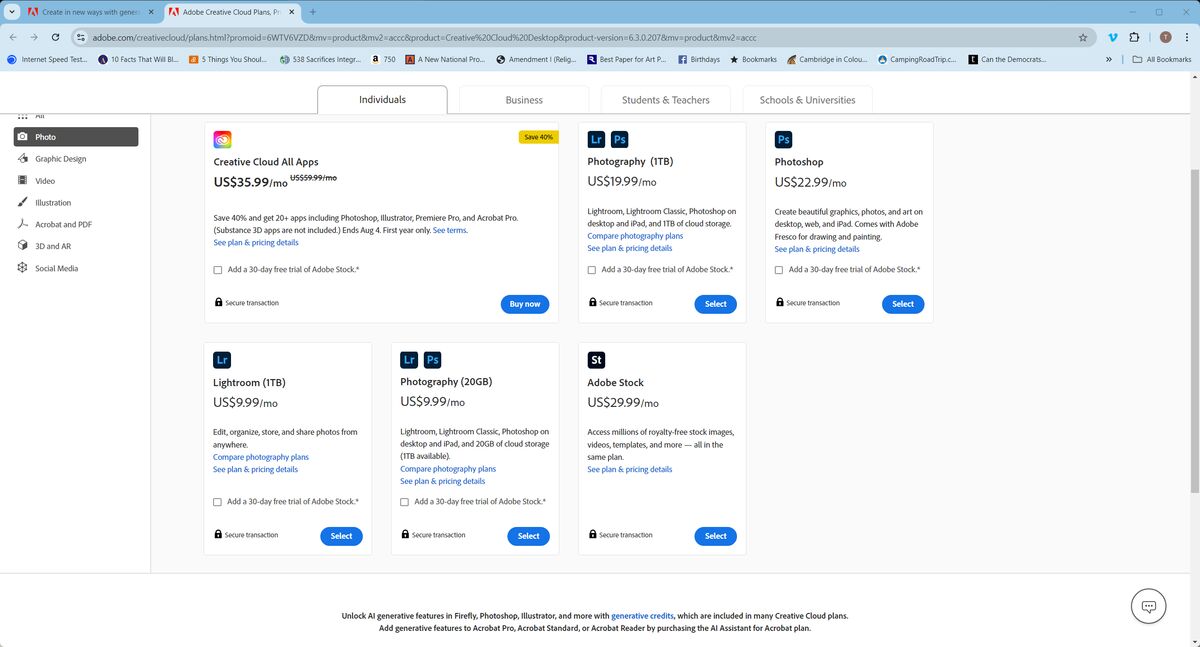Viewport: 1200px width, 647px height.
Task: Open the generative credits link
Action: 642,616
